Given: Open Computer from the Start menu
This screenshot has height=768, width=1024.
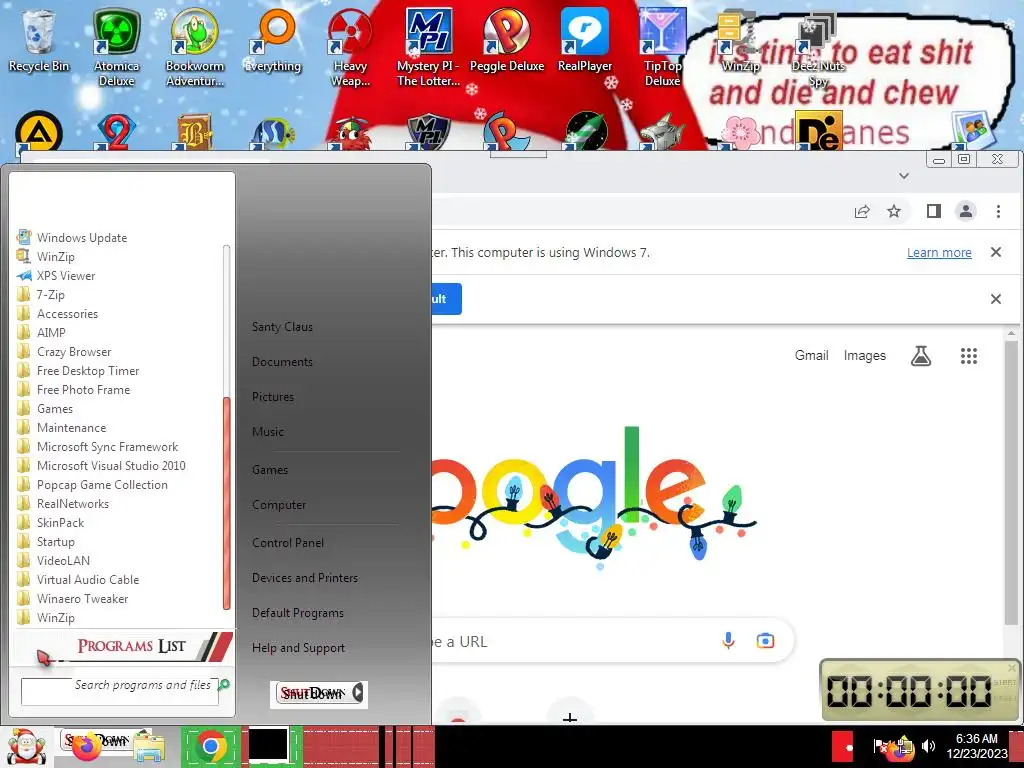Looking at the screenshot, I should point(279,505).
